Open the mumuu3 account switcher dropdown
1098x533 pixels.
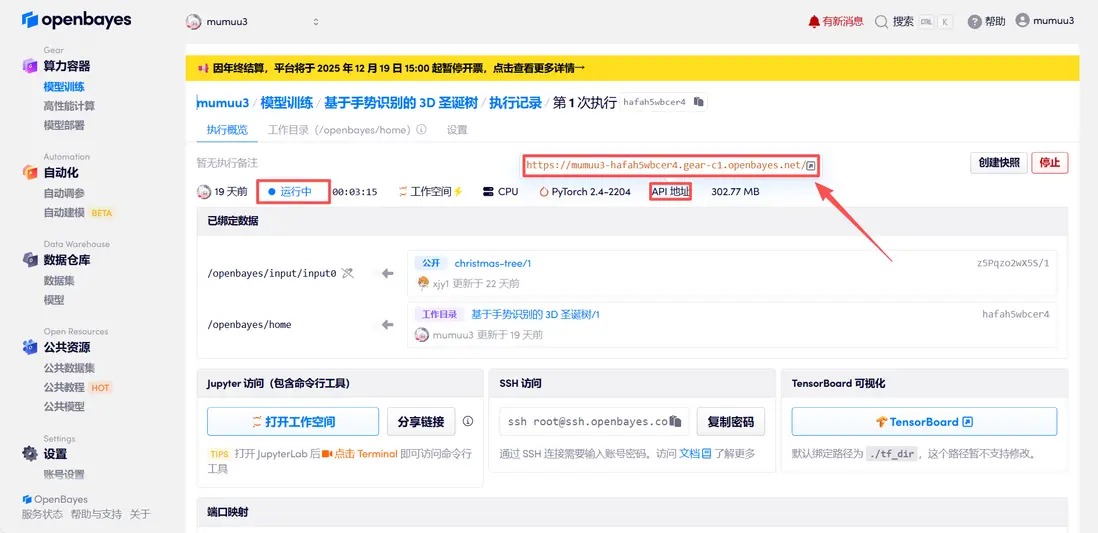pos(253,22)
